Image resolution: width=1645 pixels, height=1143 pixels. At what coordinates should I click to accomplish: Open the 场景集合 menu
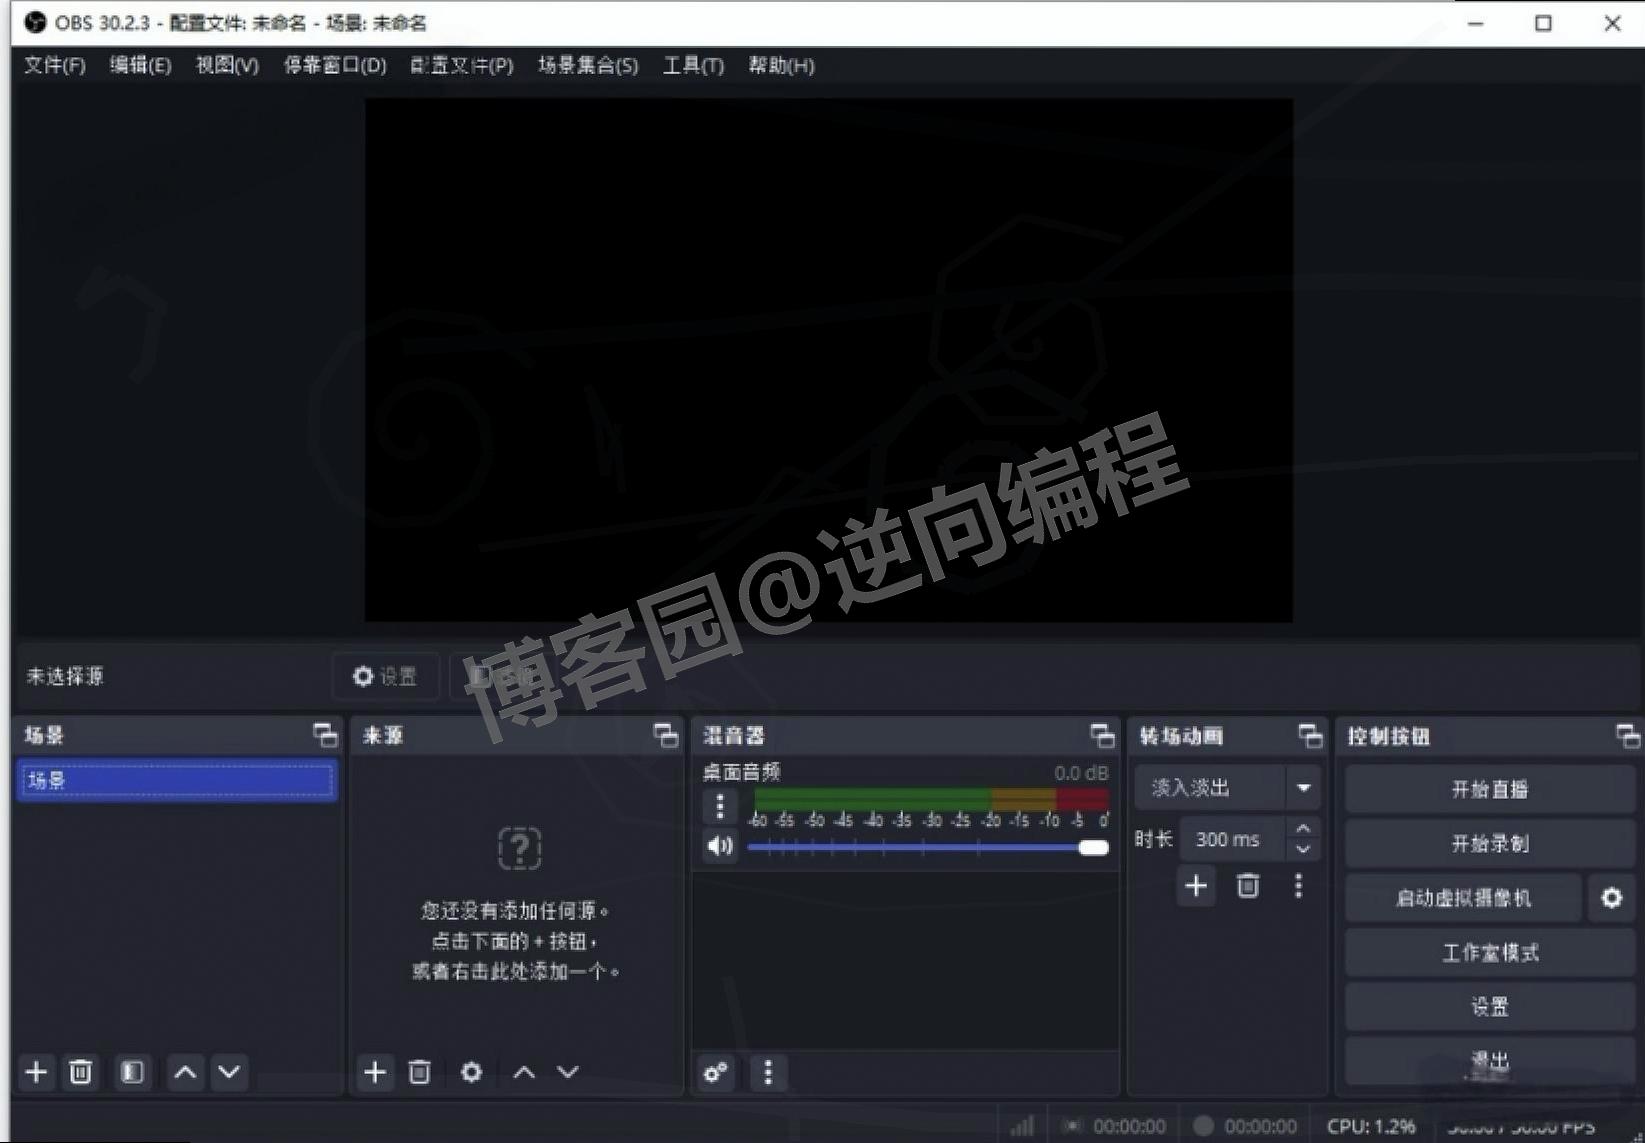587,65
